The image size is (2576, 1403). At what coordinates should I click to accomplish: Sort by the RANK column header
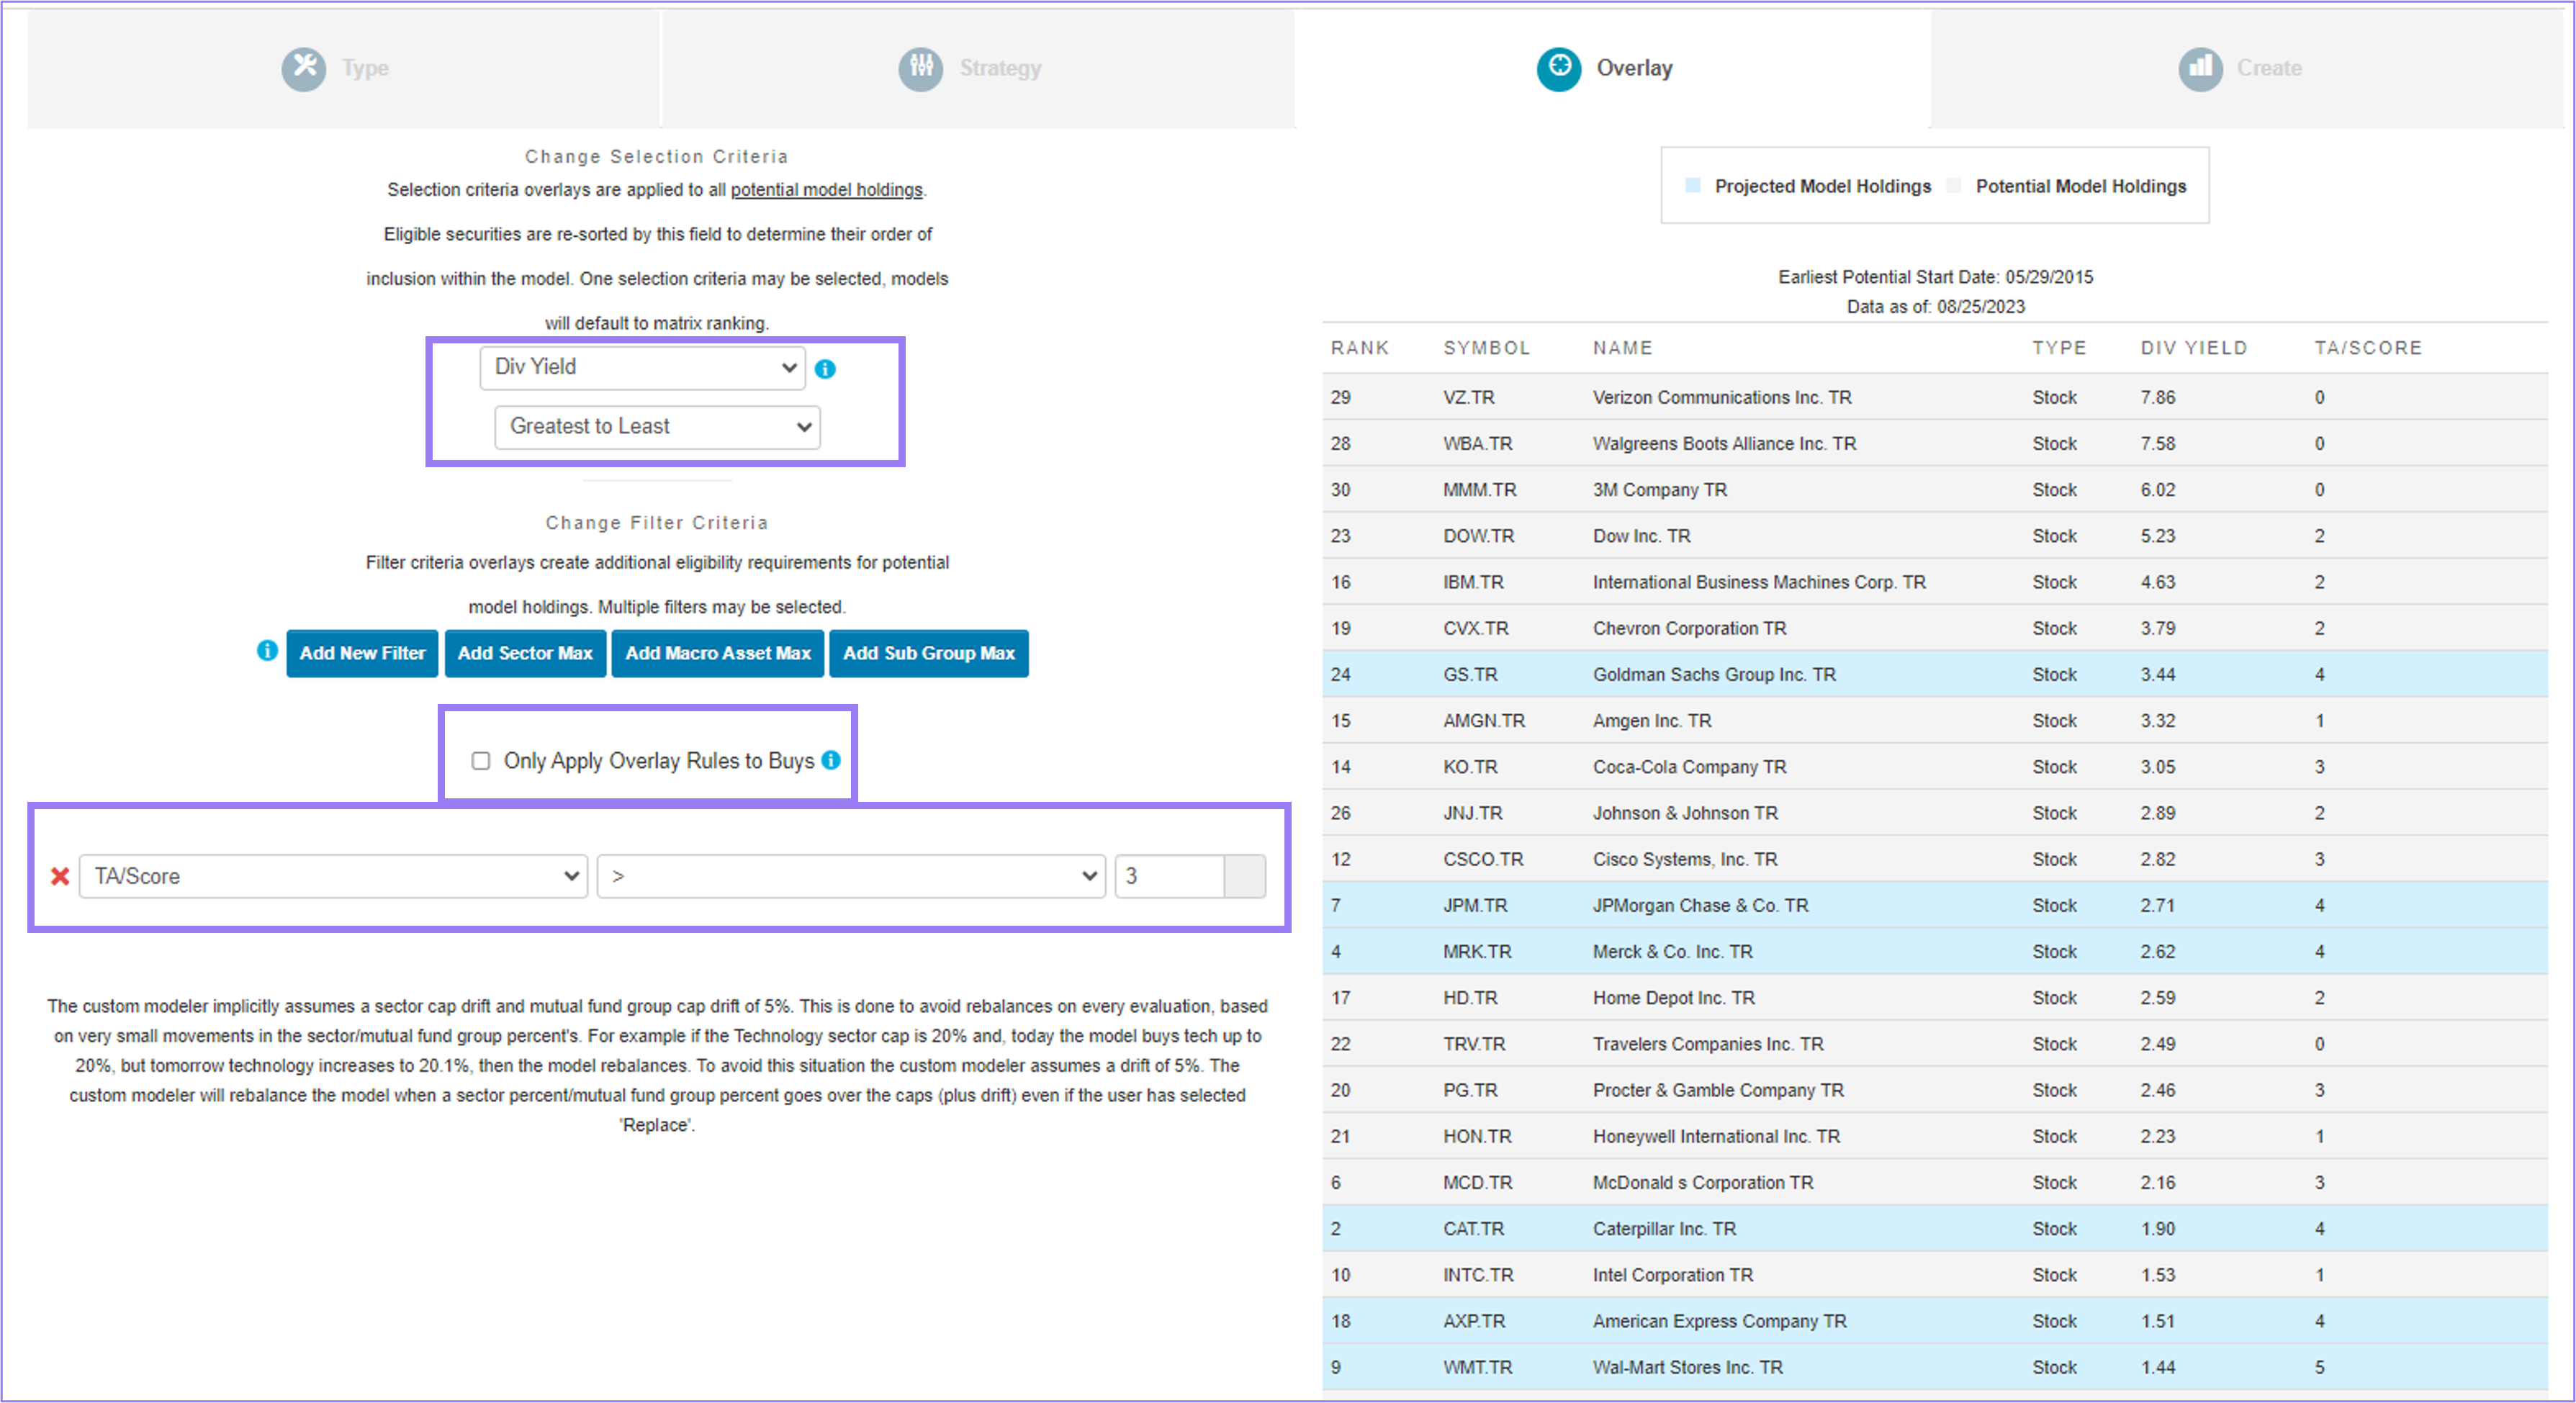[x=1359, y=348]
